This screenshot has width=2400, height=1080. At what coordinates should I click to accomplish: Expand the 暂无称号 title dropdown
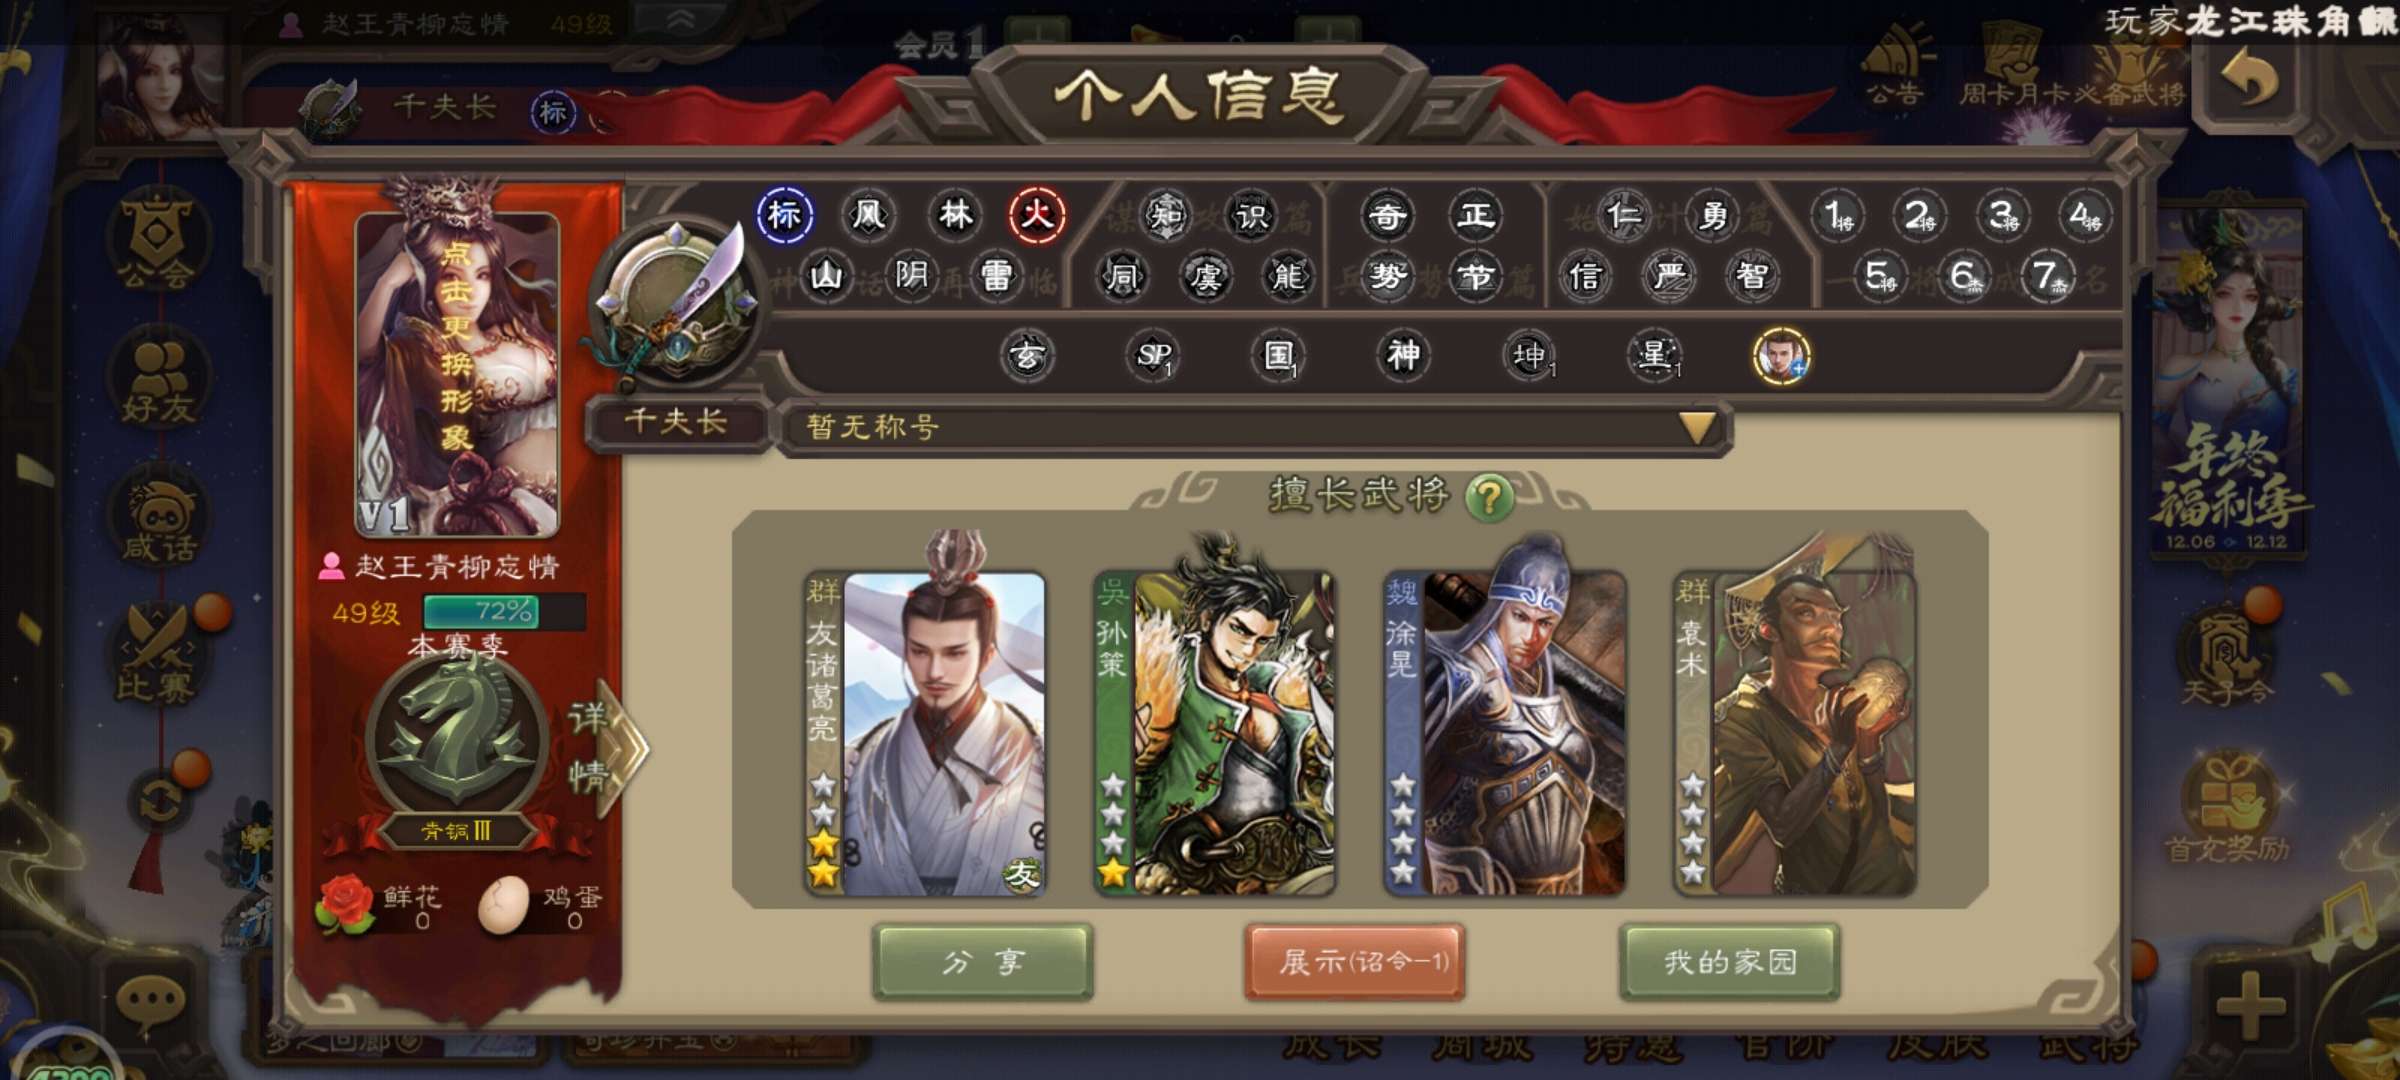pos(1697,428)
